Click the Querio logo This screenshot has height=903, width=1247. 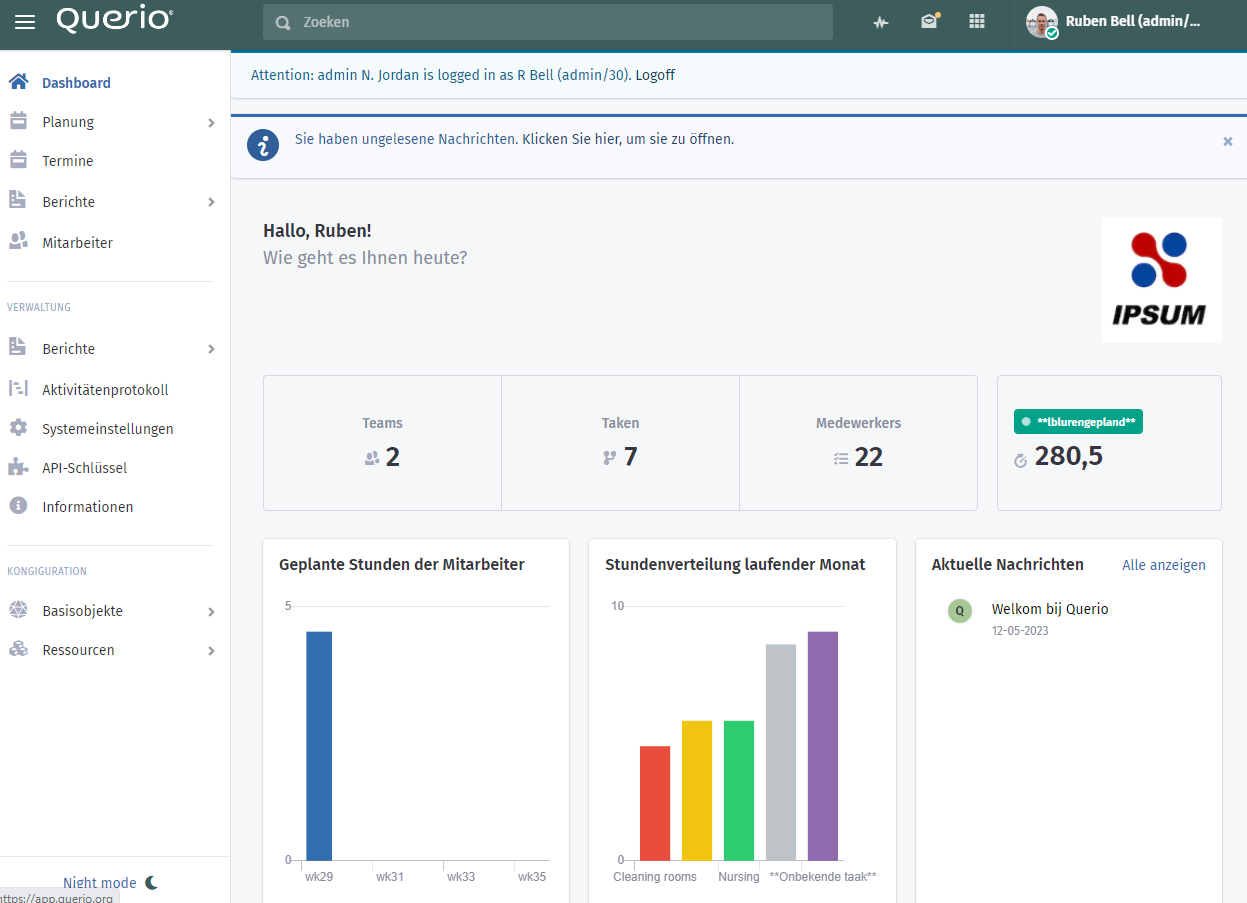click(x=115, y=20)
